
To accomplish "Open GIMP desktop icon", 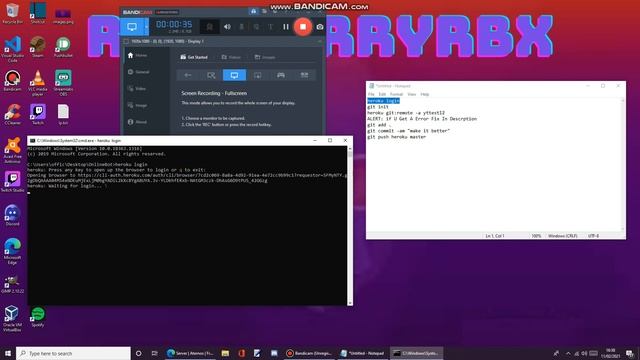I will pos(12,284).
